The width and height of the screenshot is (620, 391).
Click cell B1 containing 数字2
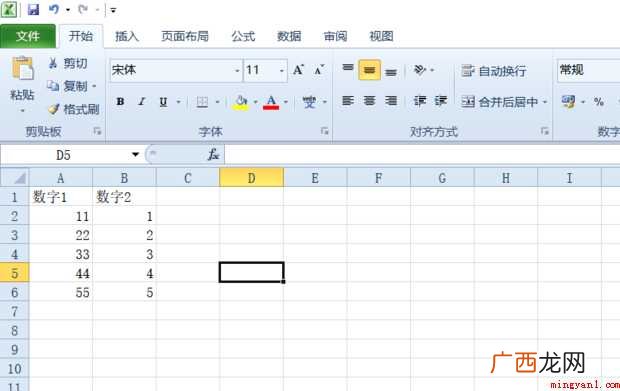(124, 196)
